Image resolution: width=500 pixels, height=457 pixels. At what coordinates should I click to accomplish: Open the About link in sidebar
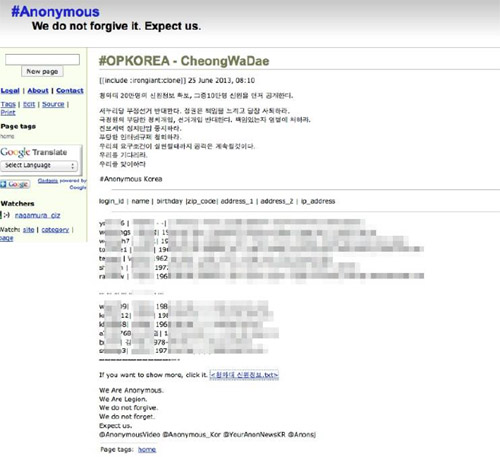pyautogui.click(x=38, y=91)
